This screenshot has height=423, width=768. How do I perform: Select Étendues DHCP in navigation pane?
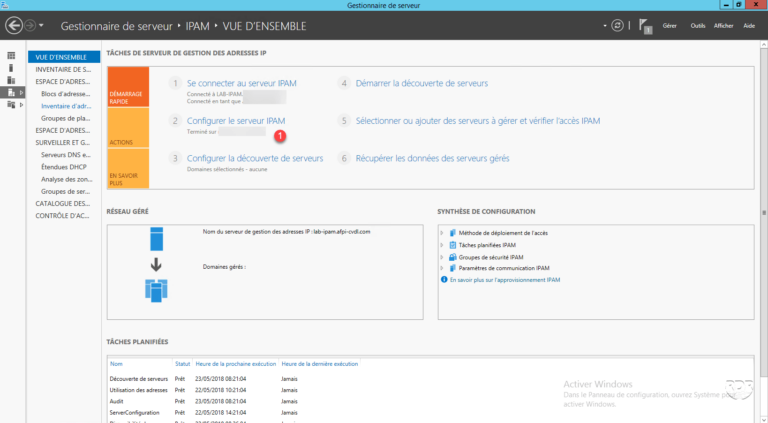(x=61, y=167)
